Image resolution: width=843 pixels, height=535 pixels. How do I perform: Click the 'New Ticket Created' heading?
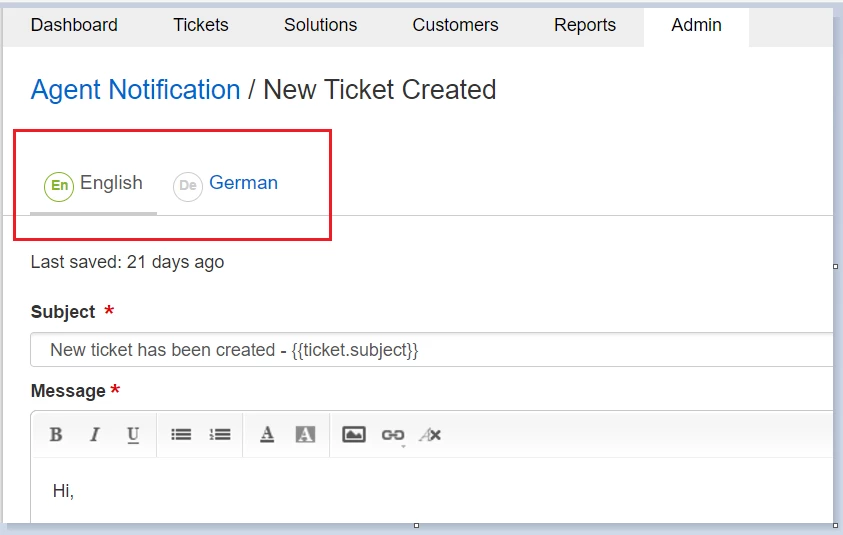click(x=380, y=90)
